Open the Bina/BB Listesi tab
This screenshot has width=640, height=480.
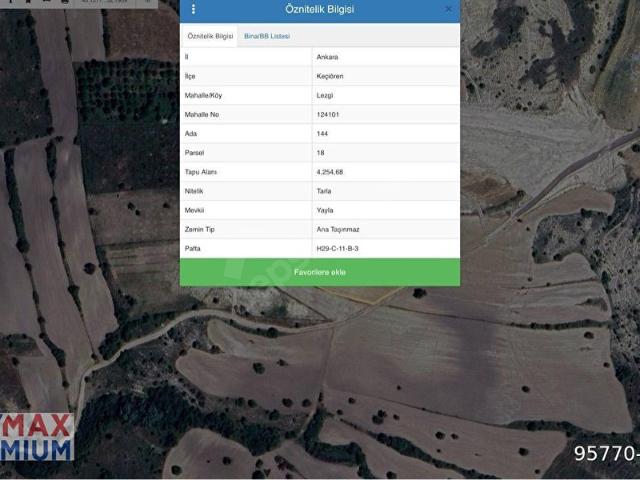(x=267, y=35)
